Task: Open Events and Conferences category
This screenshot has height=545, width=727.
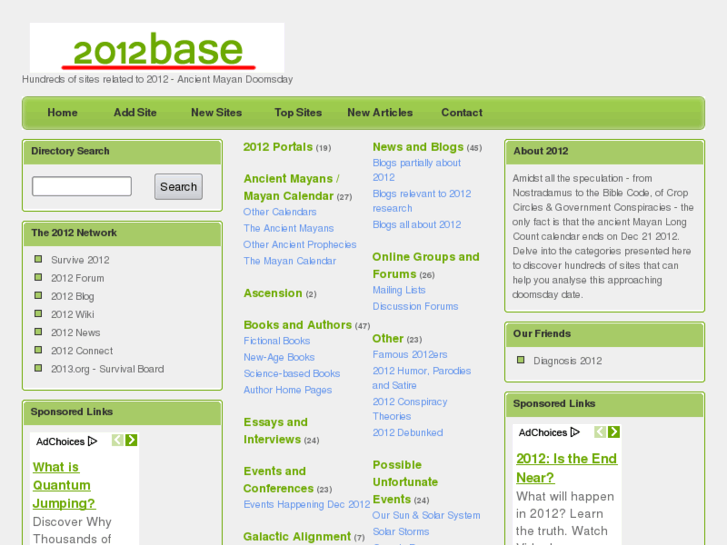Action: click(x=278, y=480)
